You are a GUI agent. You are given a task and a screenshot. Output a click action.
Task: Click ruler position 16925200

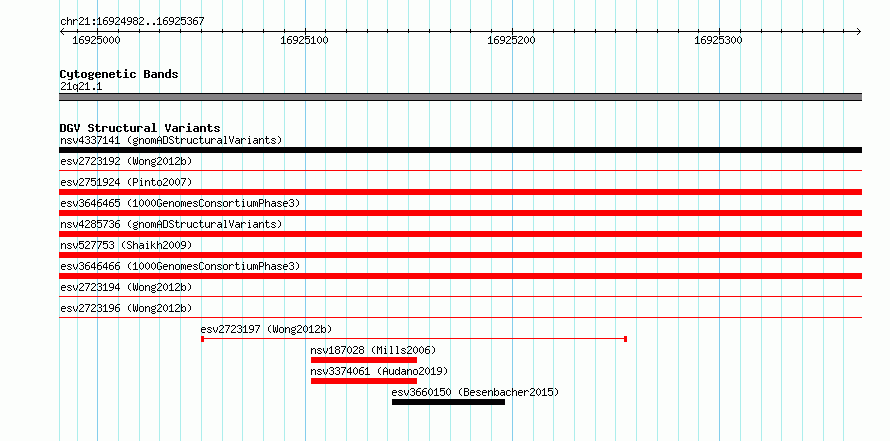511,40
